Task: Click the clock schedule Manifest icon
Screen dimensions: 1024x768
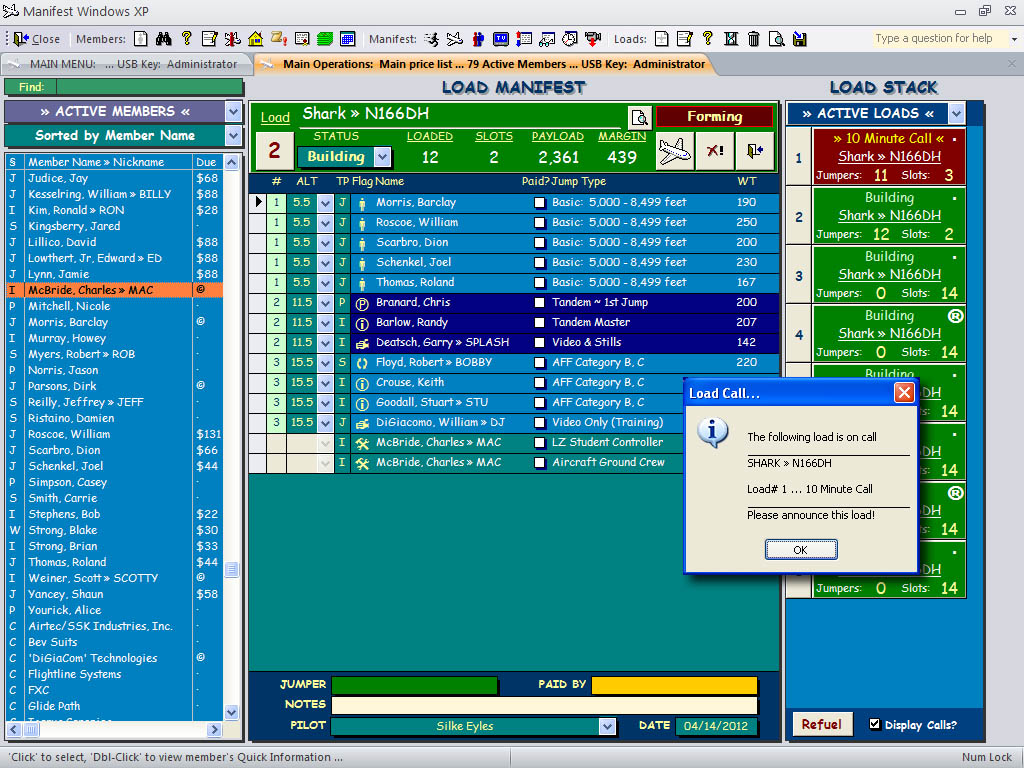Action: coord(570,39)
